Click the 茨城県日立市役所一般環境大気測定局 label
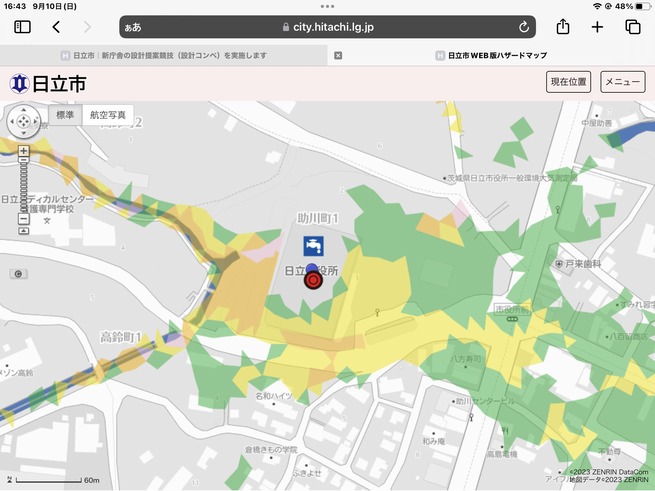This screenshot has width=655, height=491. (x=512, y=178)
